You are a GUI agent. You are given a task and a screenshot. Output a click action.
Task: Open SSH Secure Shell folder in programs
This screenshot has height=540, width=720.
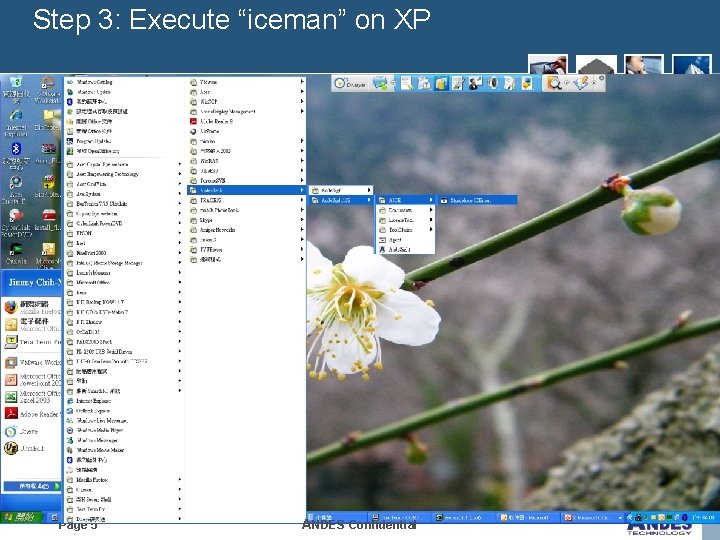(124, 499)
